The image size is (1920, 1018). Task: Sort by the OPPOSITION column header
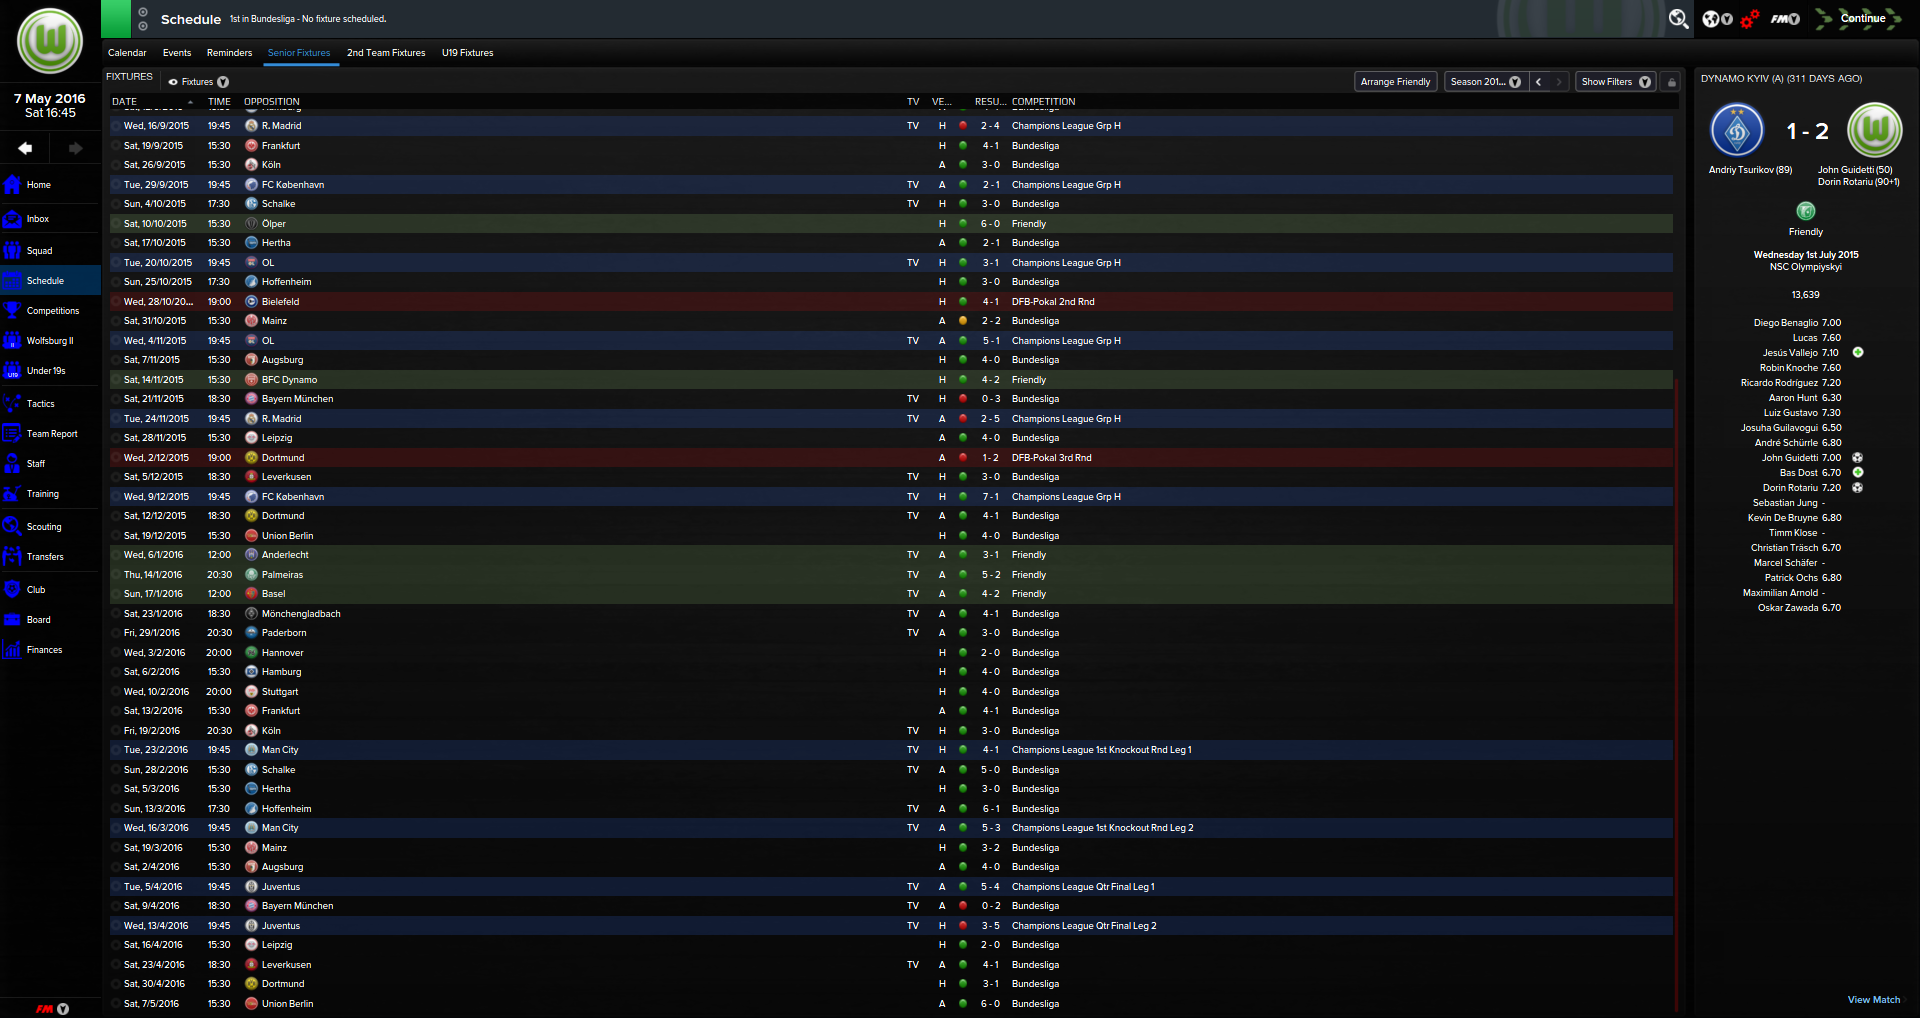pyautogui.click(x=272, y=102)
